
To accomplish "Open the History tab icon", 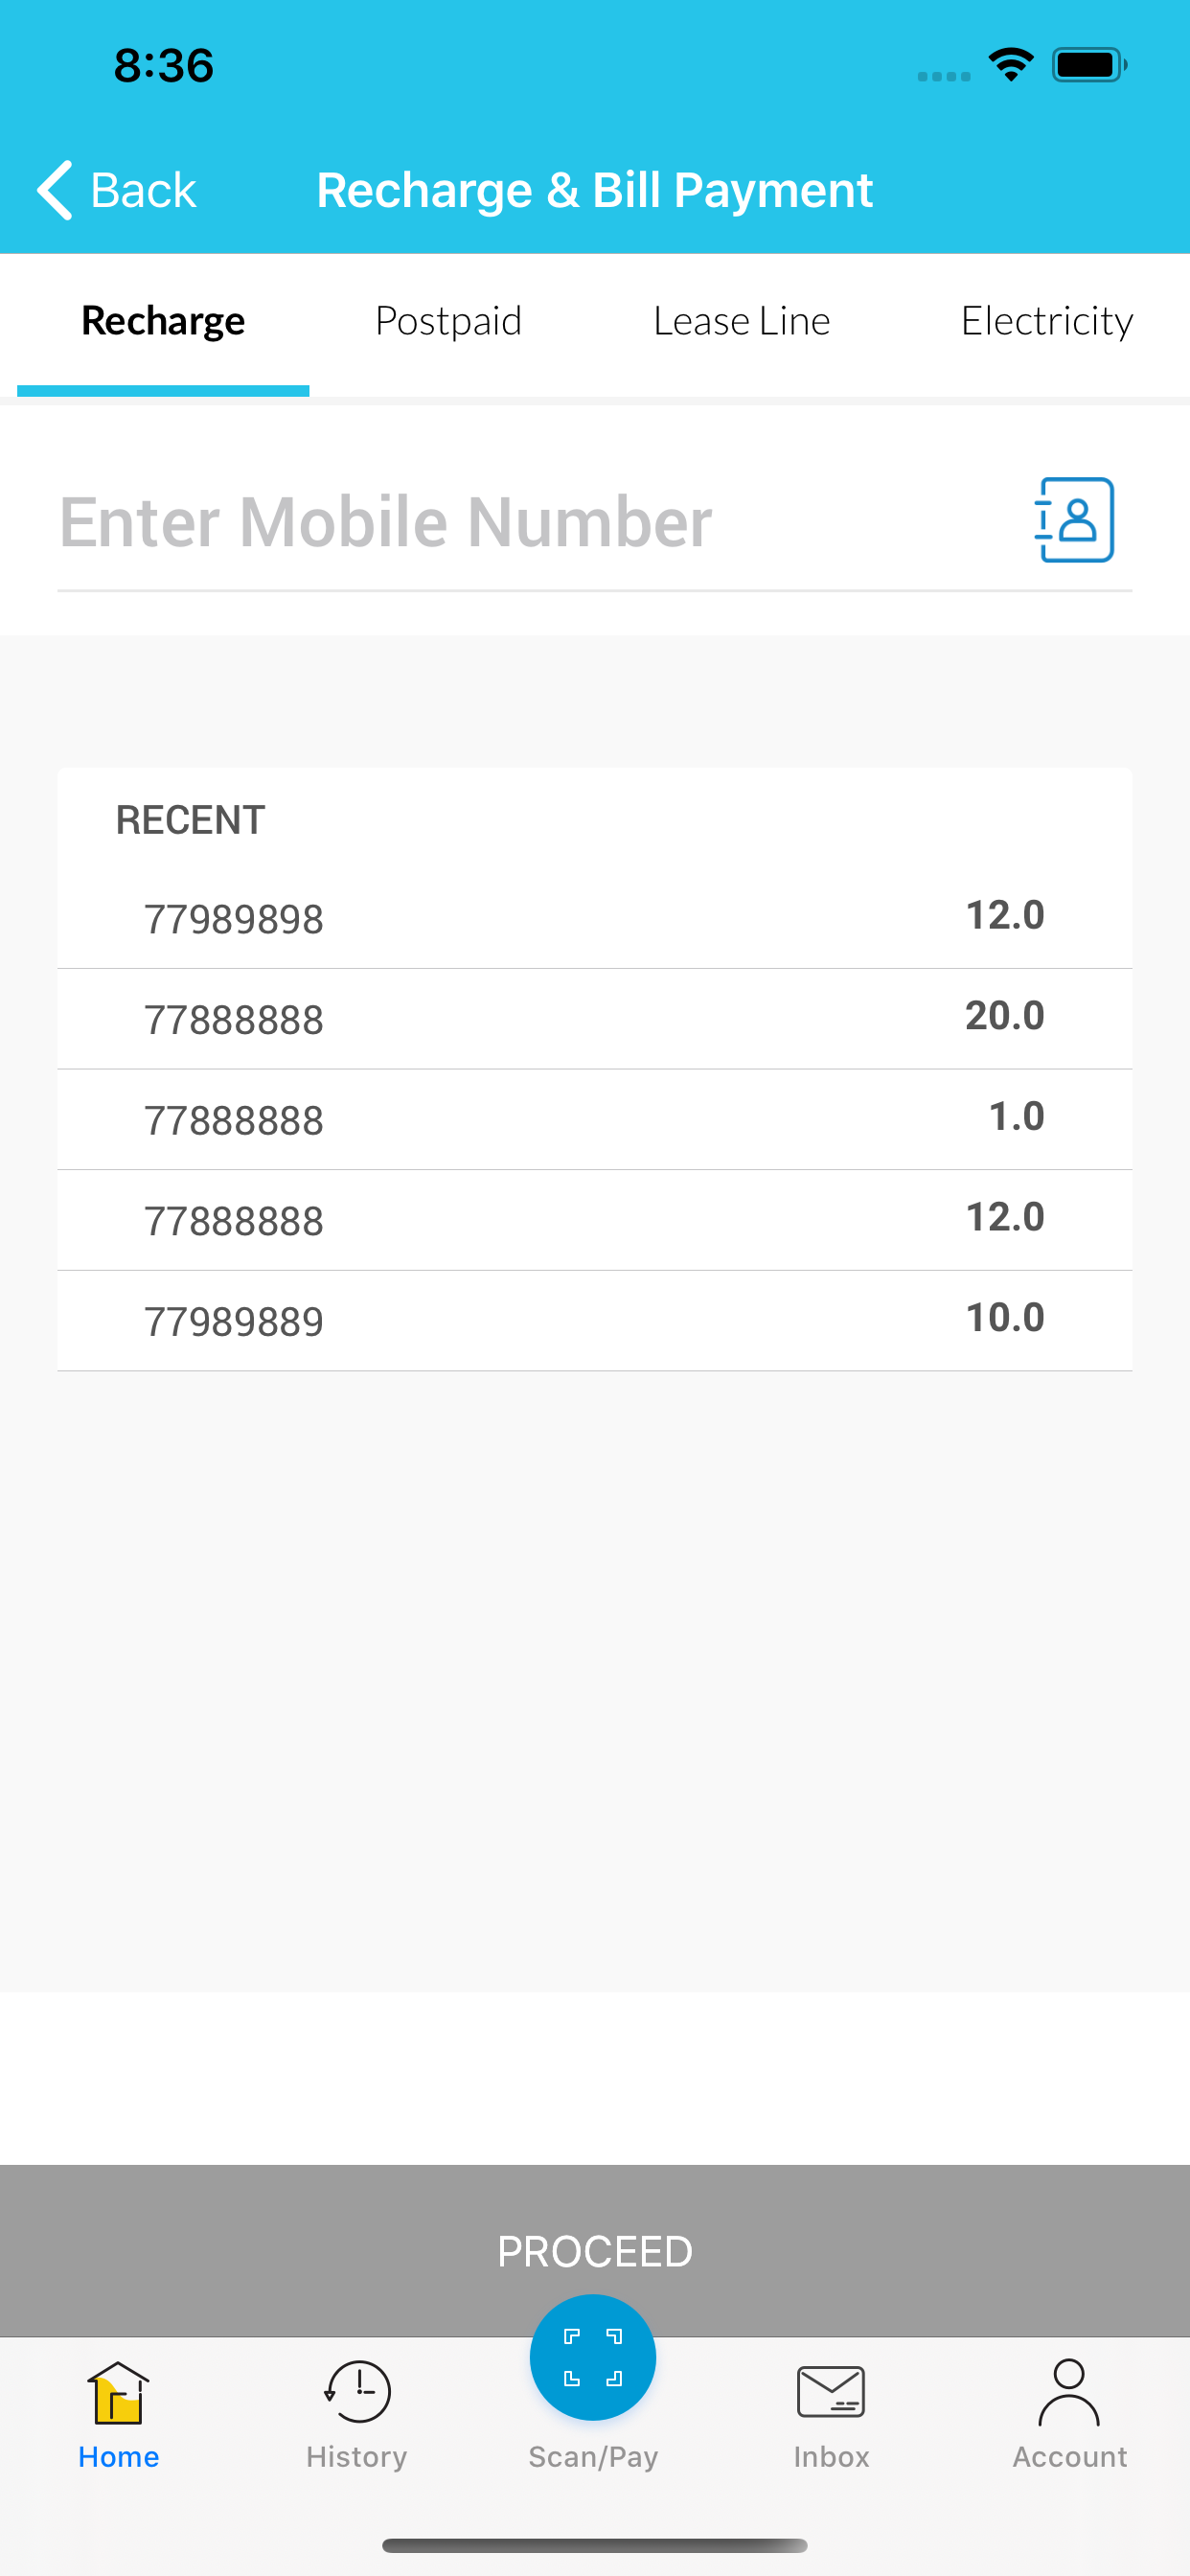I will click(357, 2392).
